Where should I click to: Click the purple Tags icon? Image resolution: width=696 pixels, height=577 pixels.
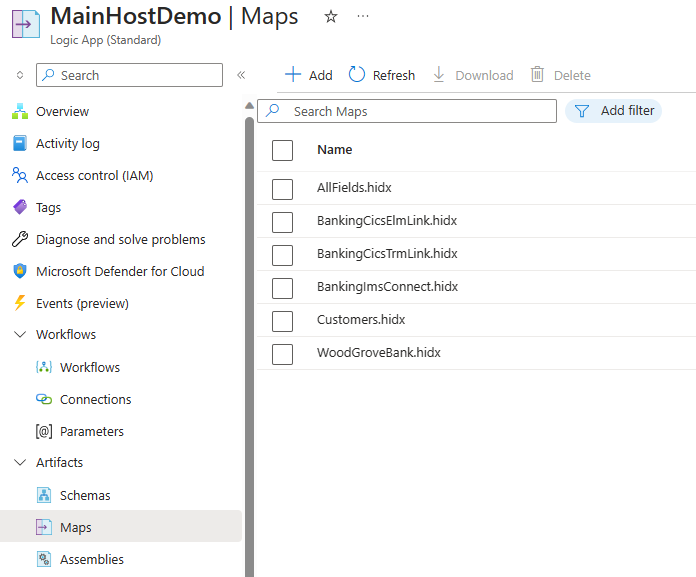coord(20,207)
